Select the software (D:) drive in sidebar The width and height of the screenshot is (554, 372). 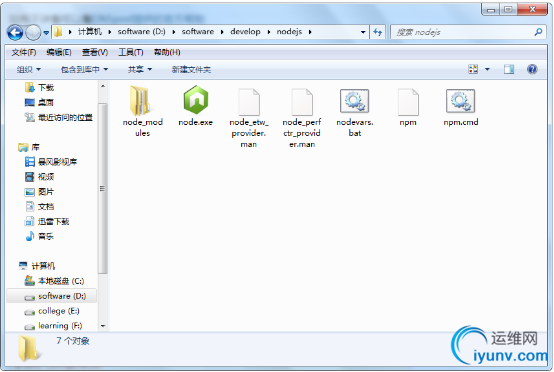click(x=52, y=296)
